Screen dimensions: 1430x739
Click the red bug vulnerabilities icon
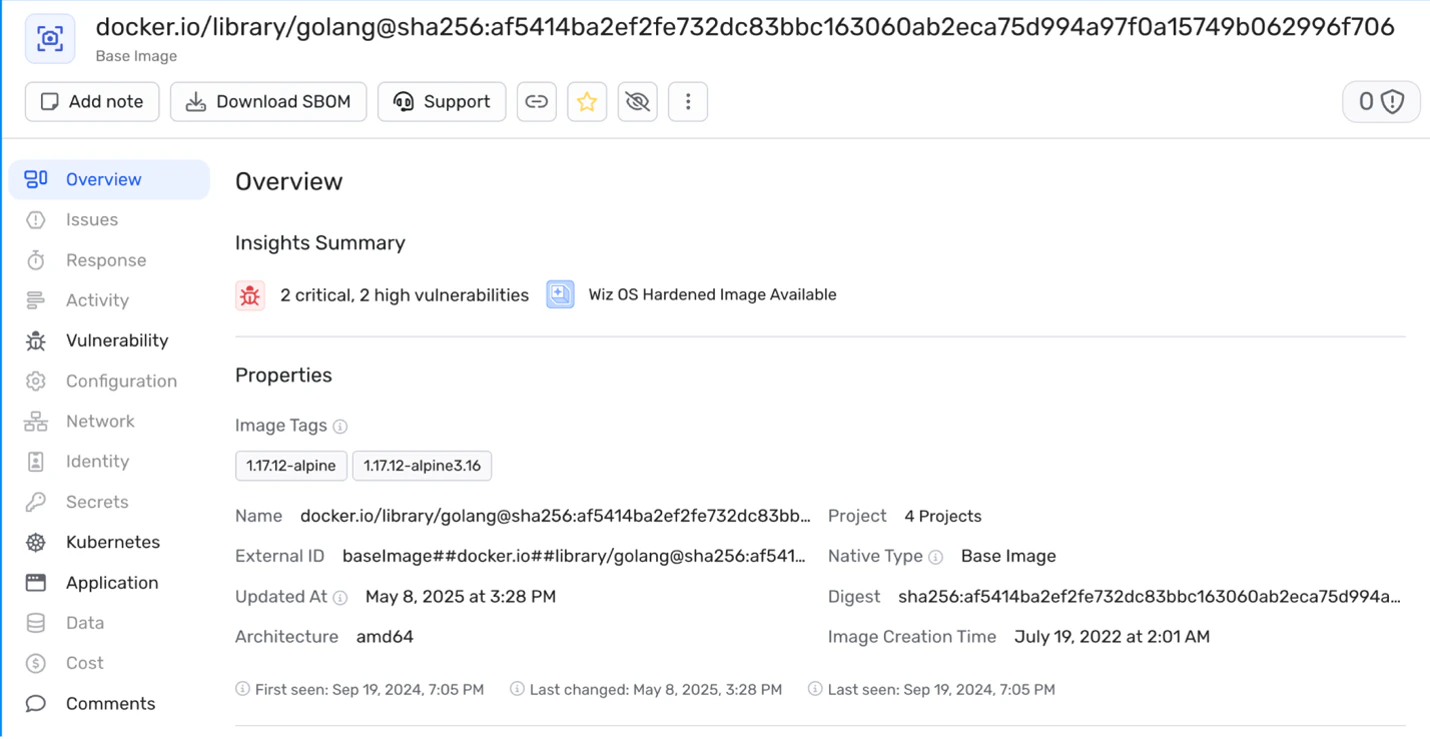point(250,295)
